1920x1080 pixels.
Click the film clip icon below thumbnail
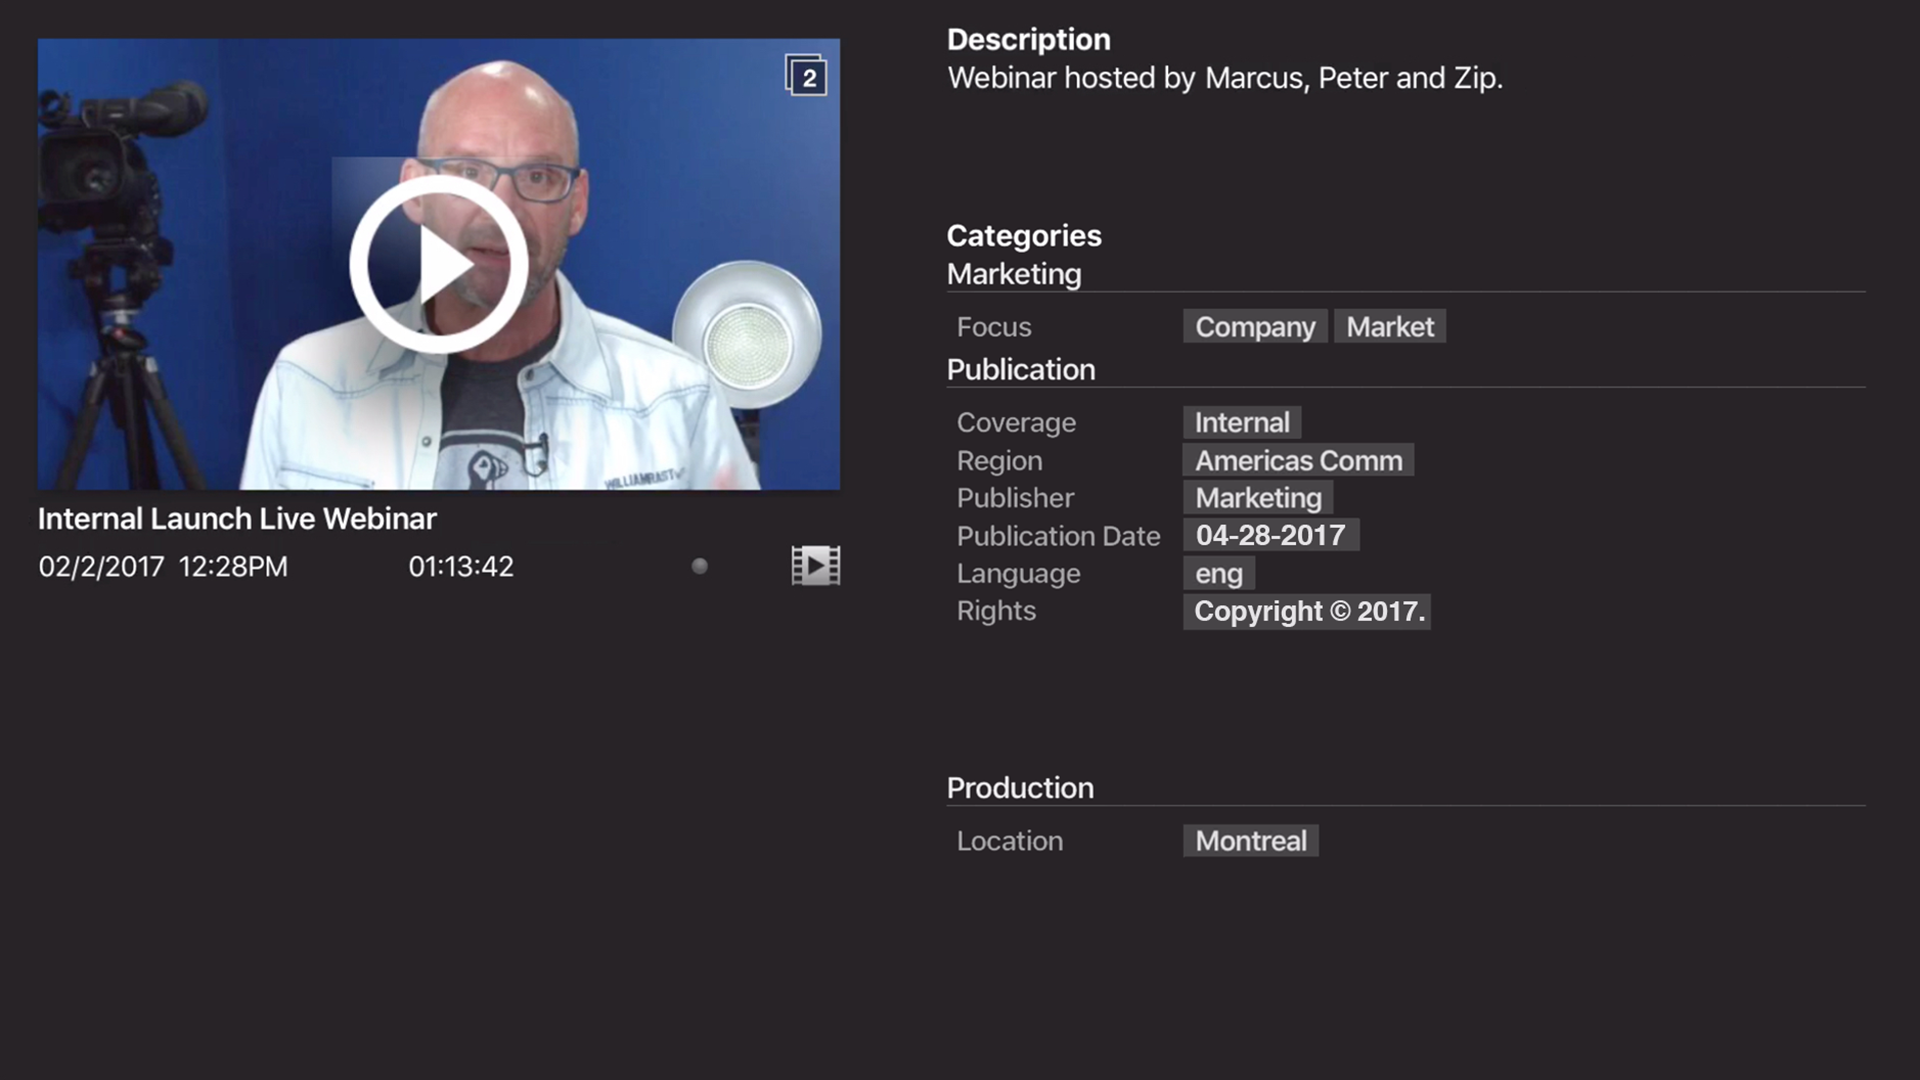(816, 566)
